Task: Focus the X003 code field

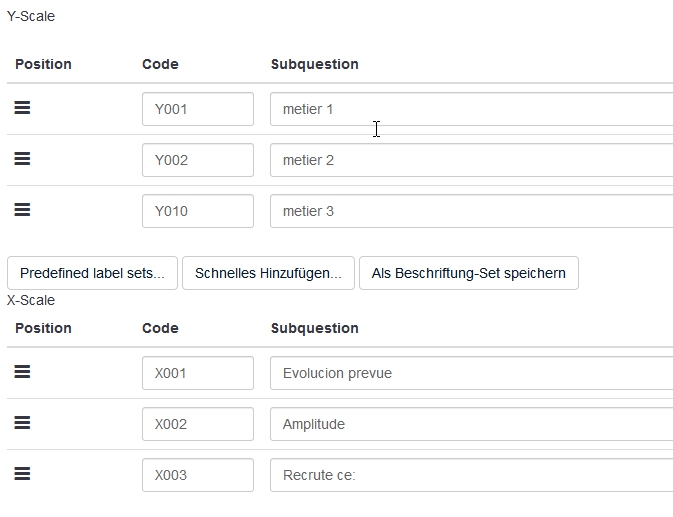Action: [x=198, y=475]
